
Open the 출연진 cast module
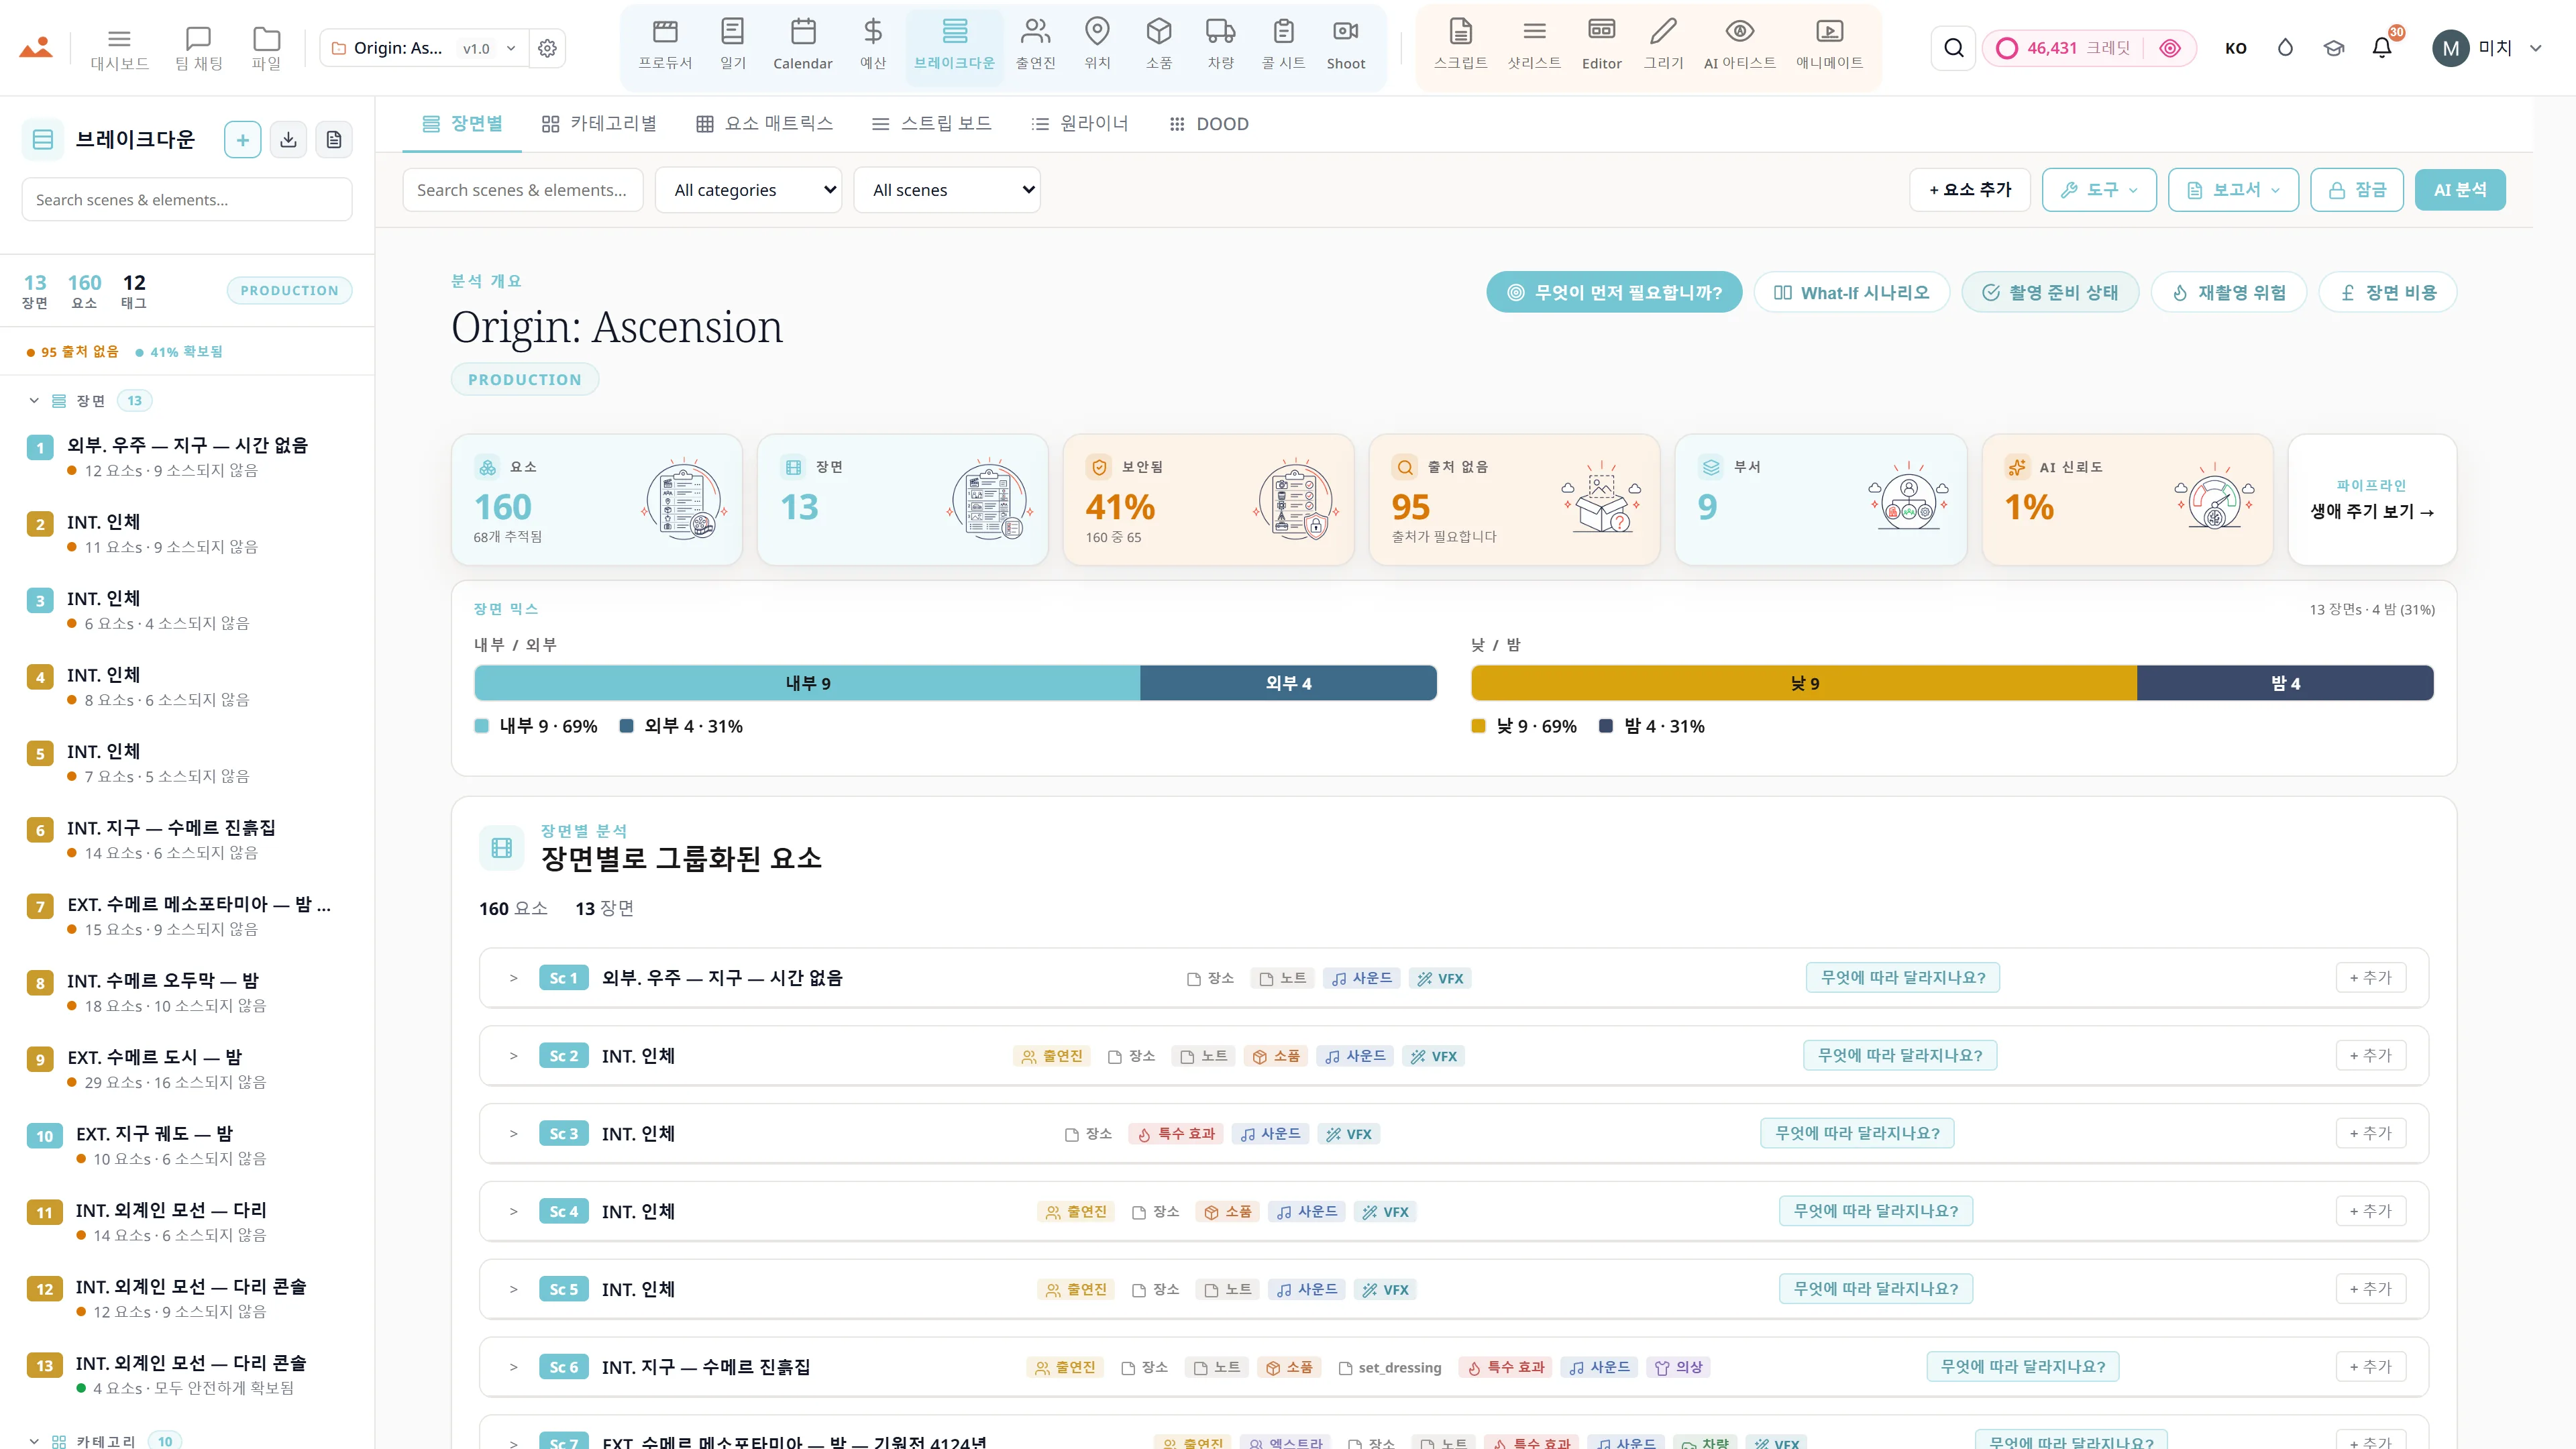(1035, 46)
